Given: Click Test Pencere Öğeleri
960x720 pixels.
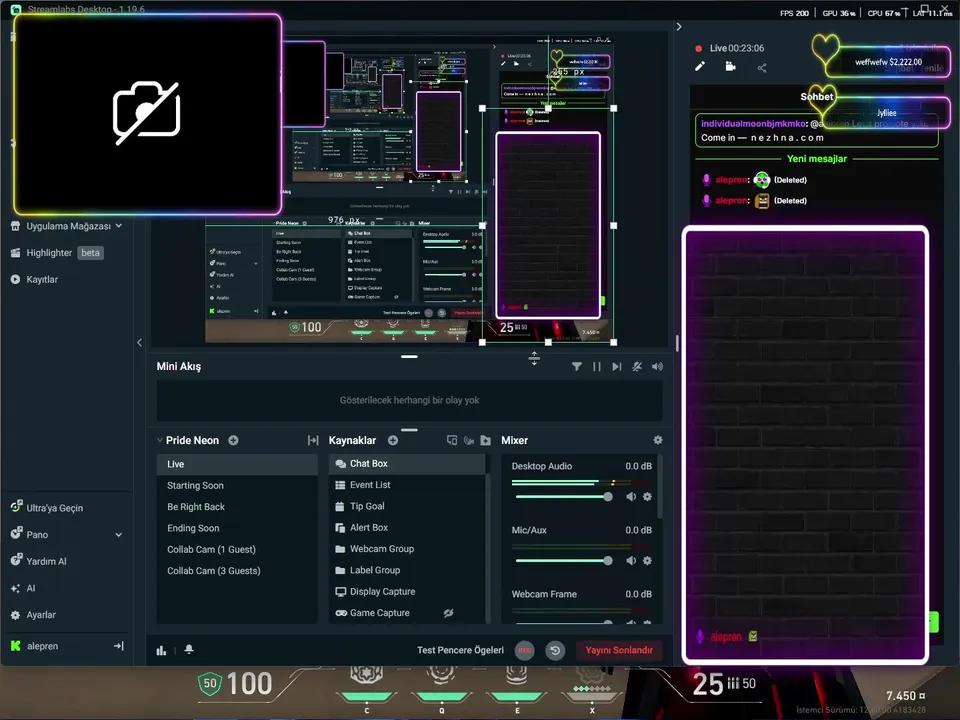Looking at the screenshot, I should pyautogui.click(x=460, y=650).
